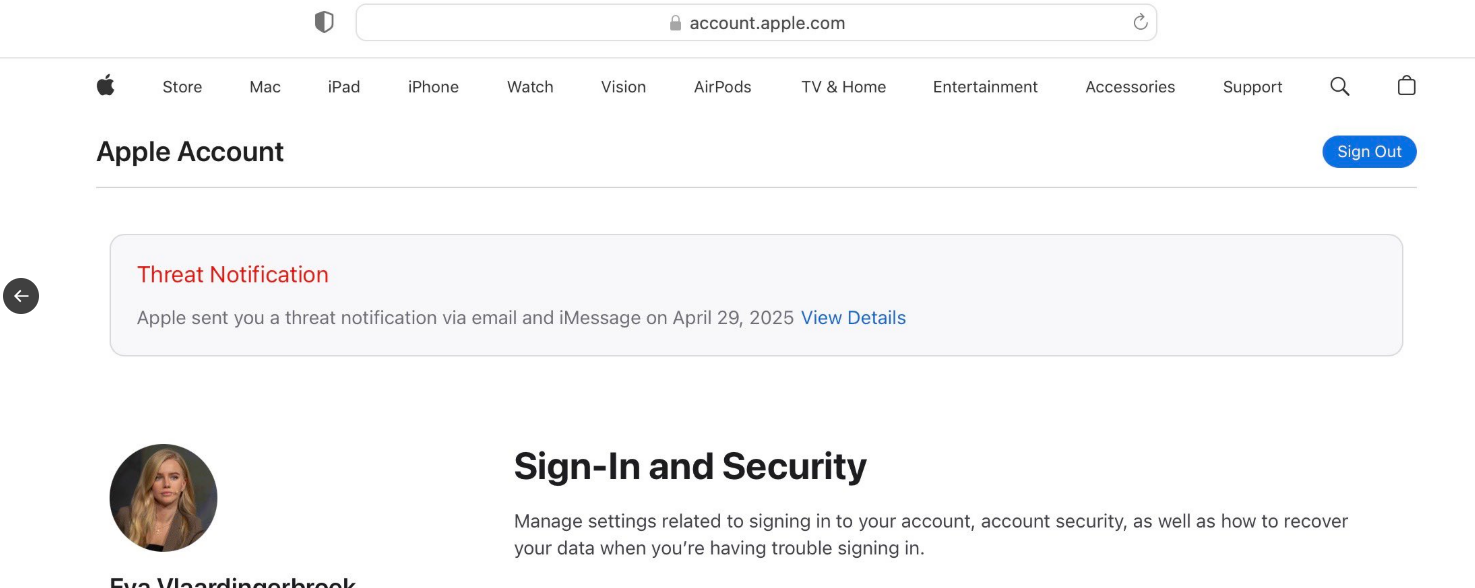Open the search magnifier icon
The height and width of the screenshot is (588, 1475).
[1340, 87]
